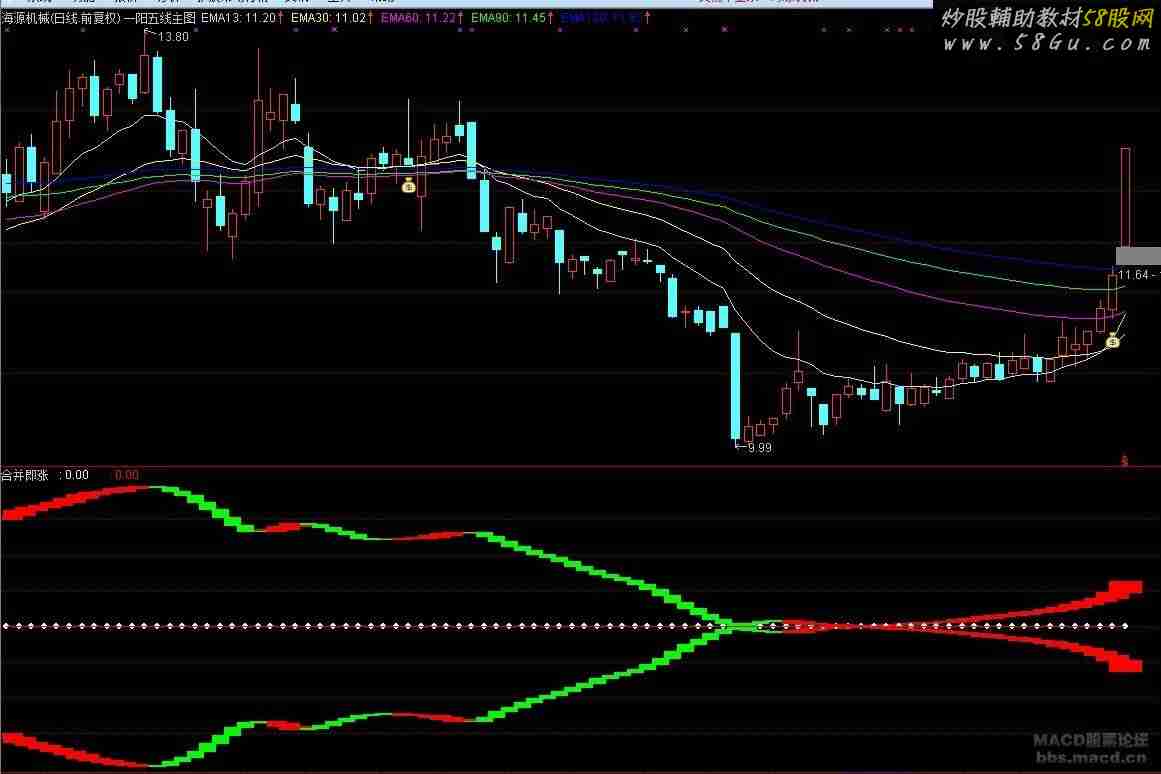Click the EMA30: 11.02 readout

[x=329, y=18]
